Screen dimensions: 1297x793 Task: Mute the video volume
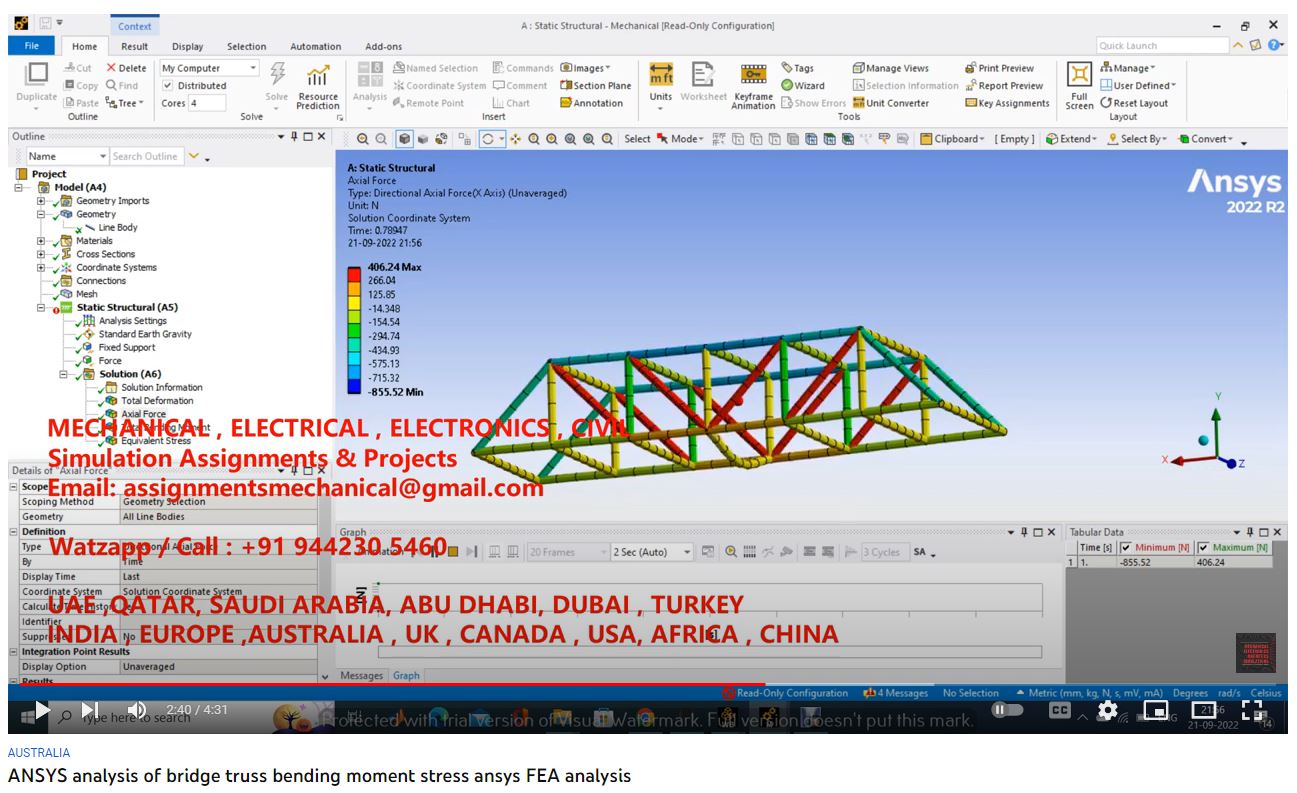(x=137, y=710)
